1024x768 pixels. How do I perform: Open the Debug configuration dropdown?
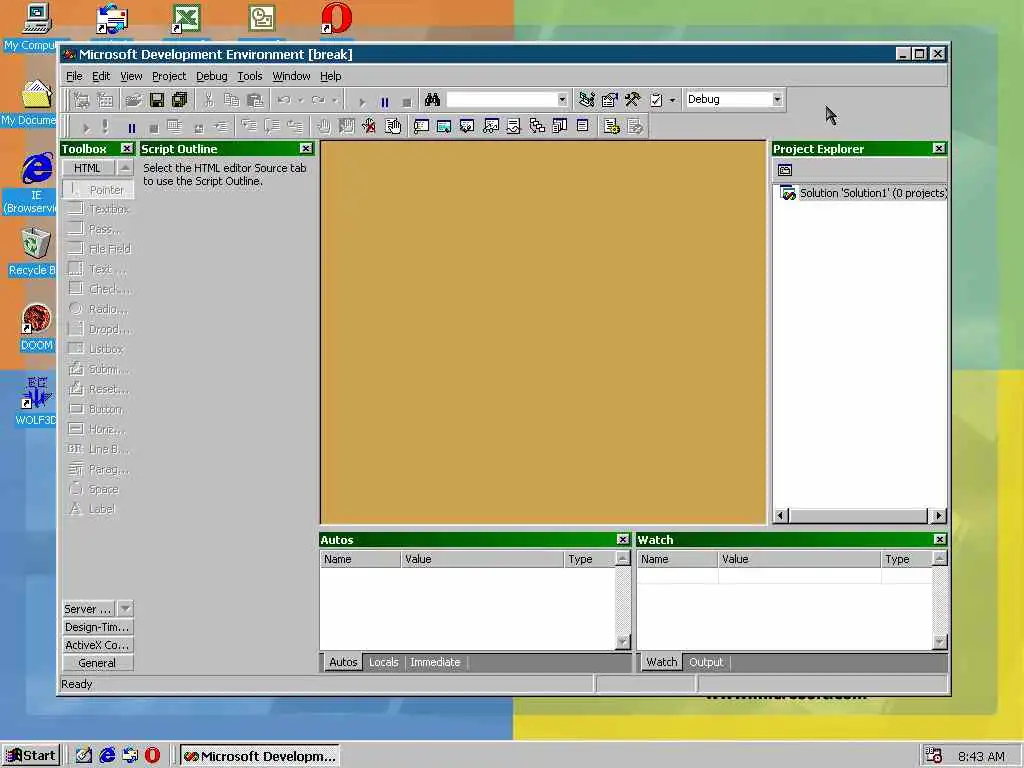(x=776, y=100)
